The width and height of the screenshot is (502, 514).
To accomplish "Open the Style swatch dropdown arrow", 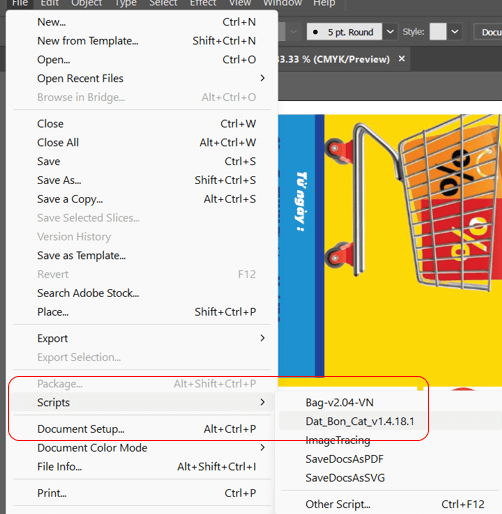I will pyautogui.click(x=455, y=32).
